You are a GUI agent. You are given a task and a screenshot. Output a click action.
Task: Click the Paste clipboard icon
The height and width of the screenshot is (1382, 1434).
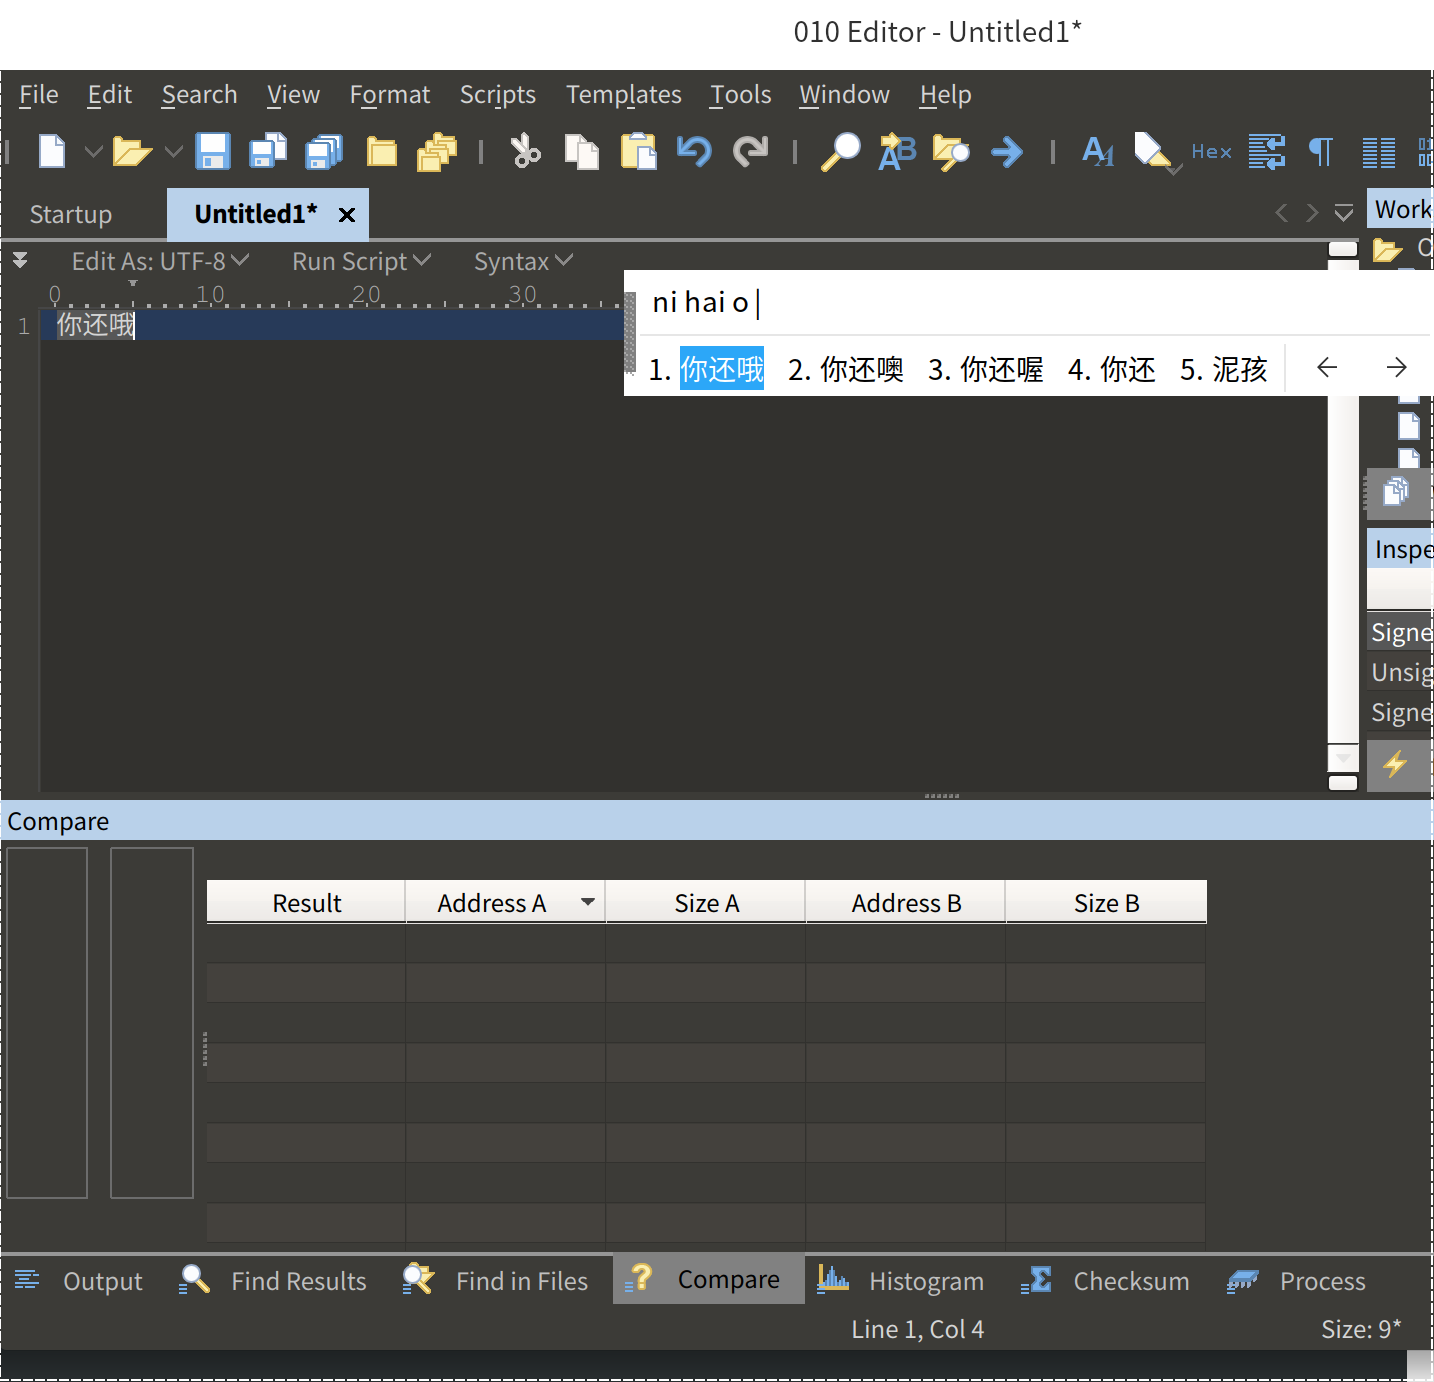coord(638,152)
